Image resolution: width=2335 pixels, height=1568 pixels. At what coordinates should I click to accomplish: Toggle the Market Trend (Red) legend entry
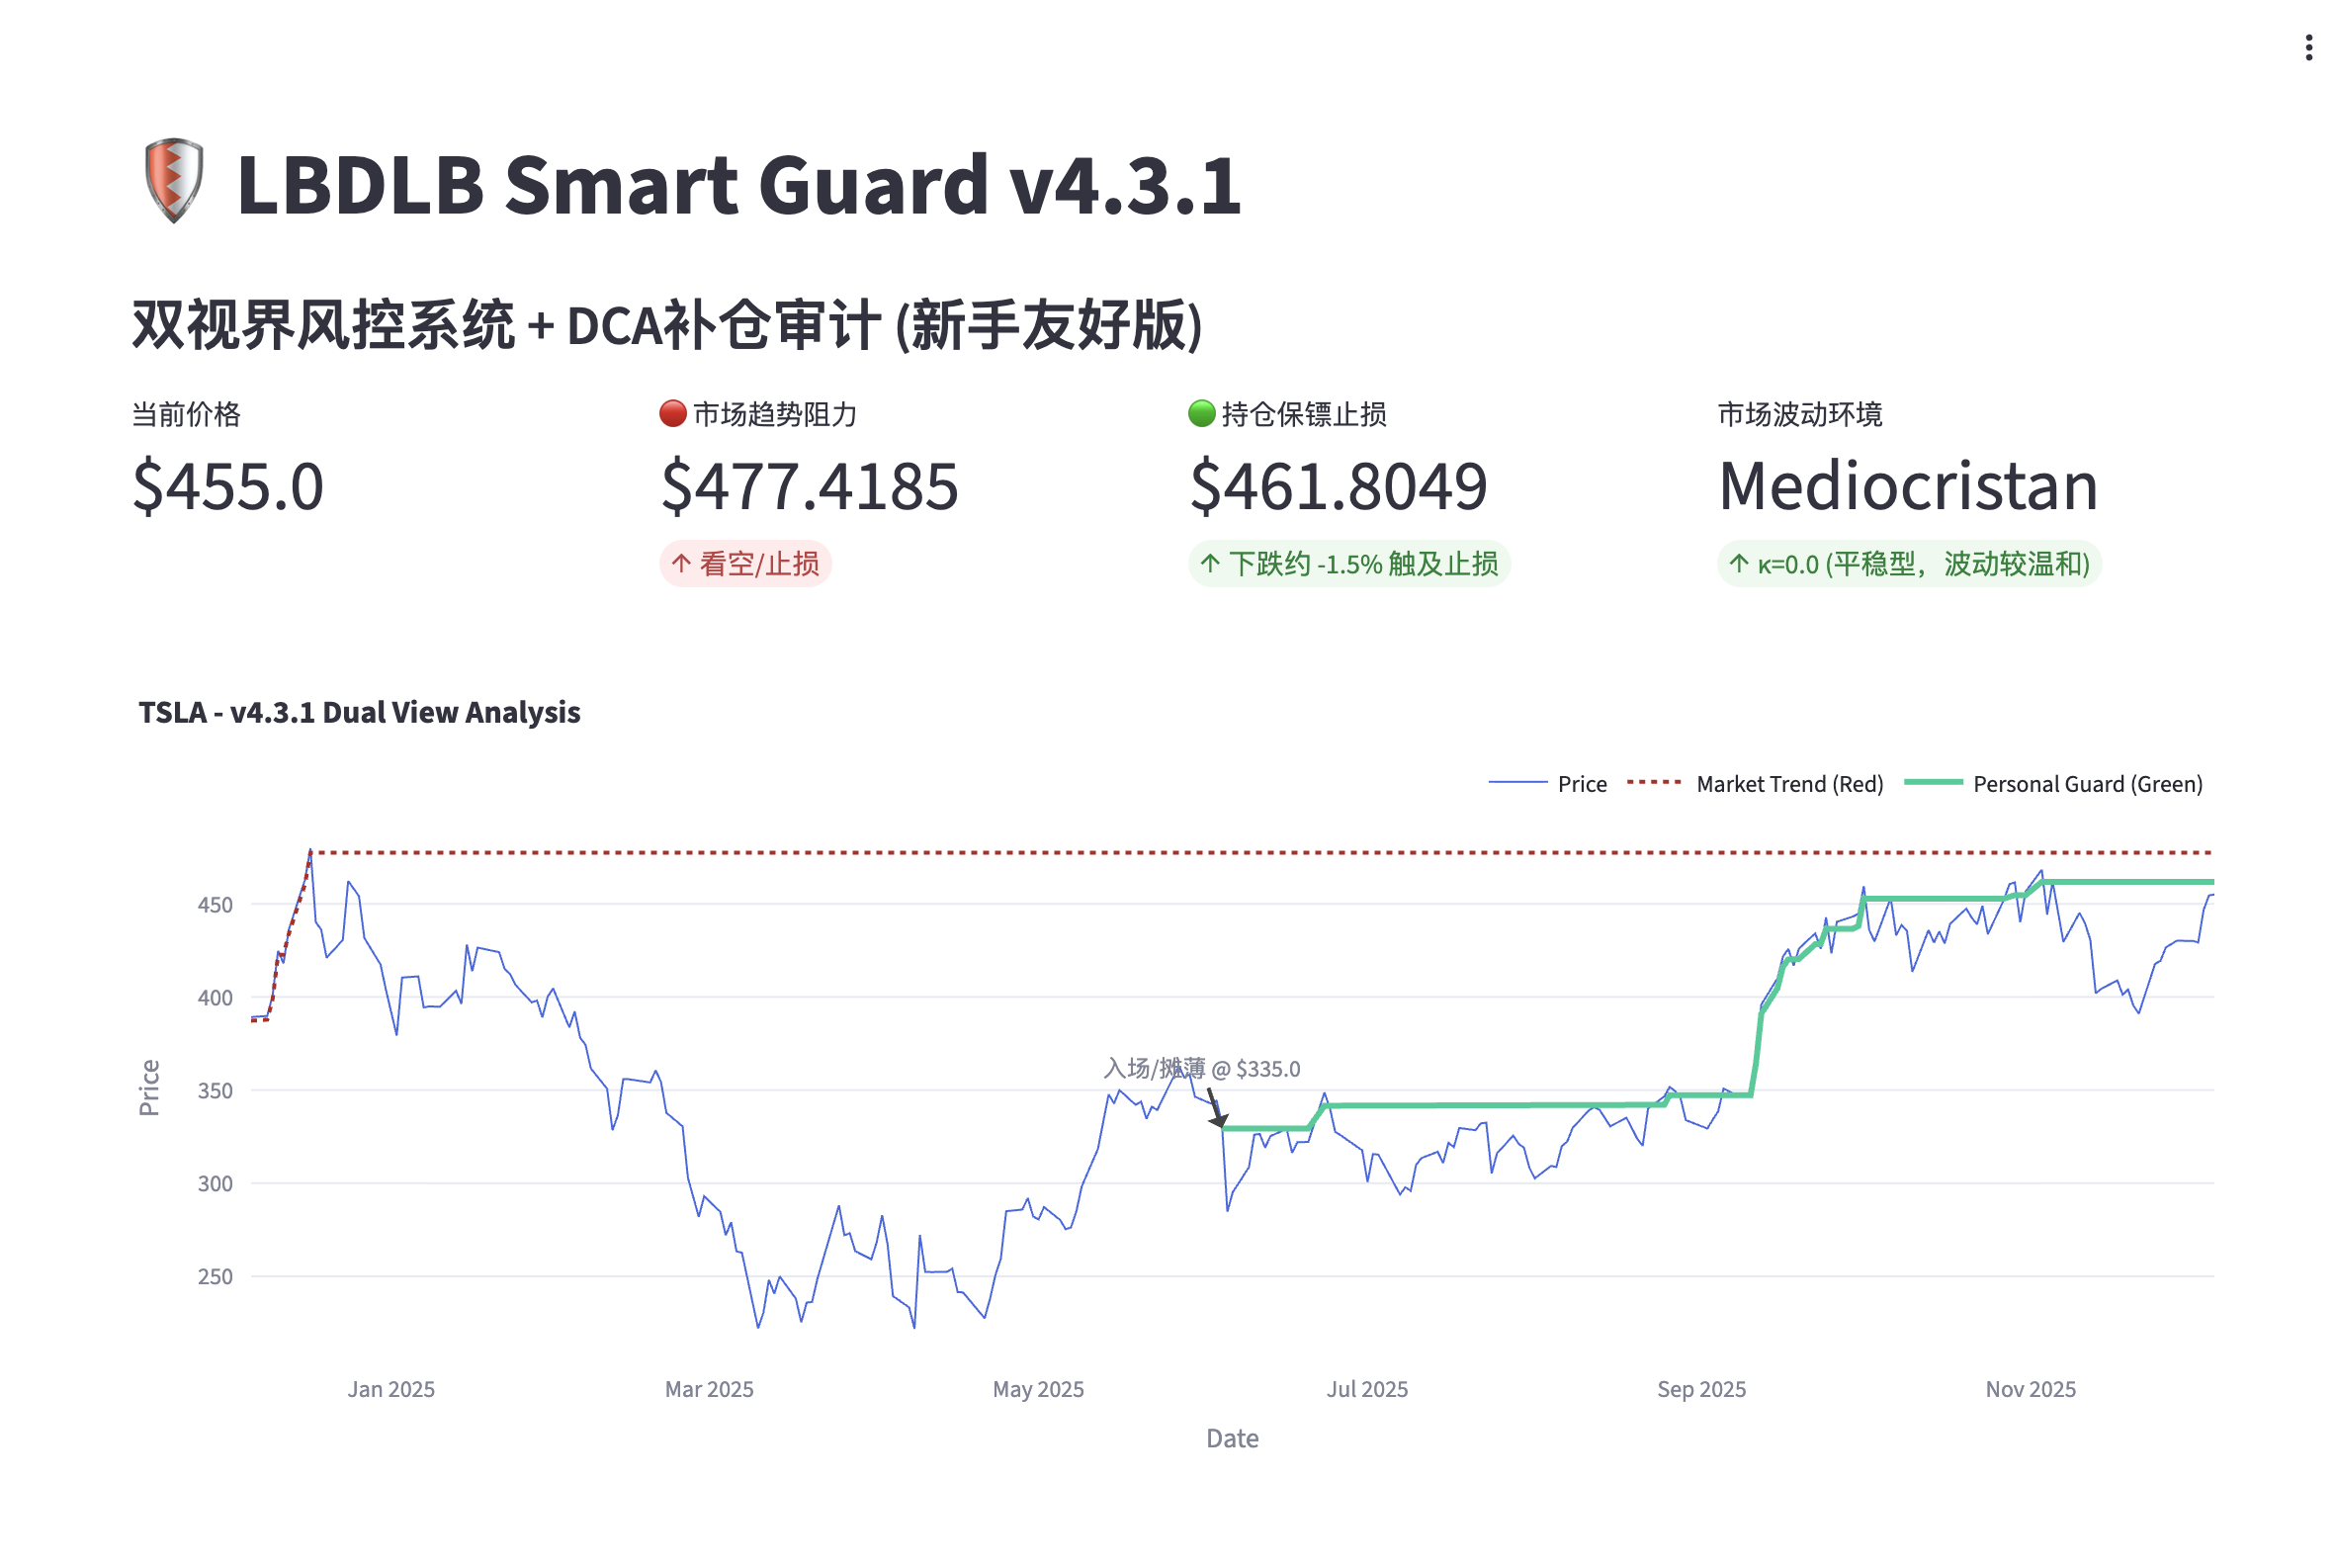1755,784
